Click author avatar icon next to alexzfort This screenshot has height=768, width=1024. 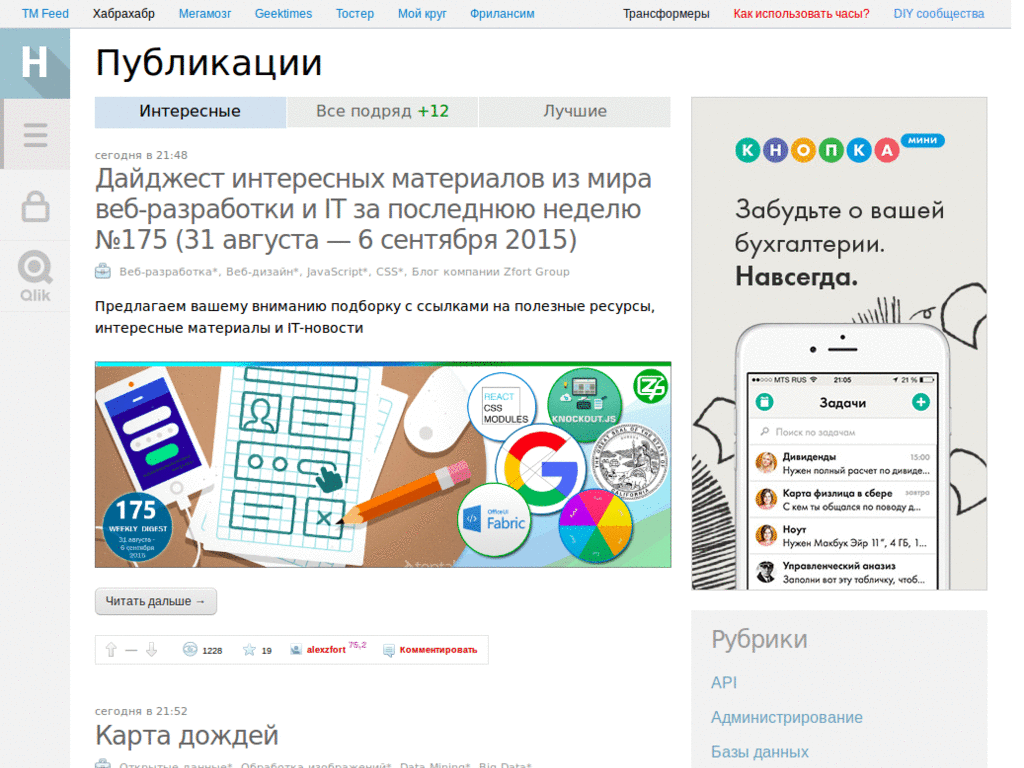click(x=296, y=650)
